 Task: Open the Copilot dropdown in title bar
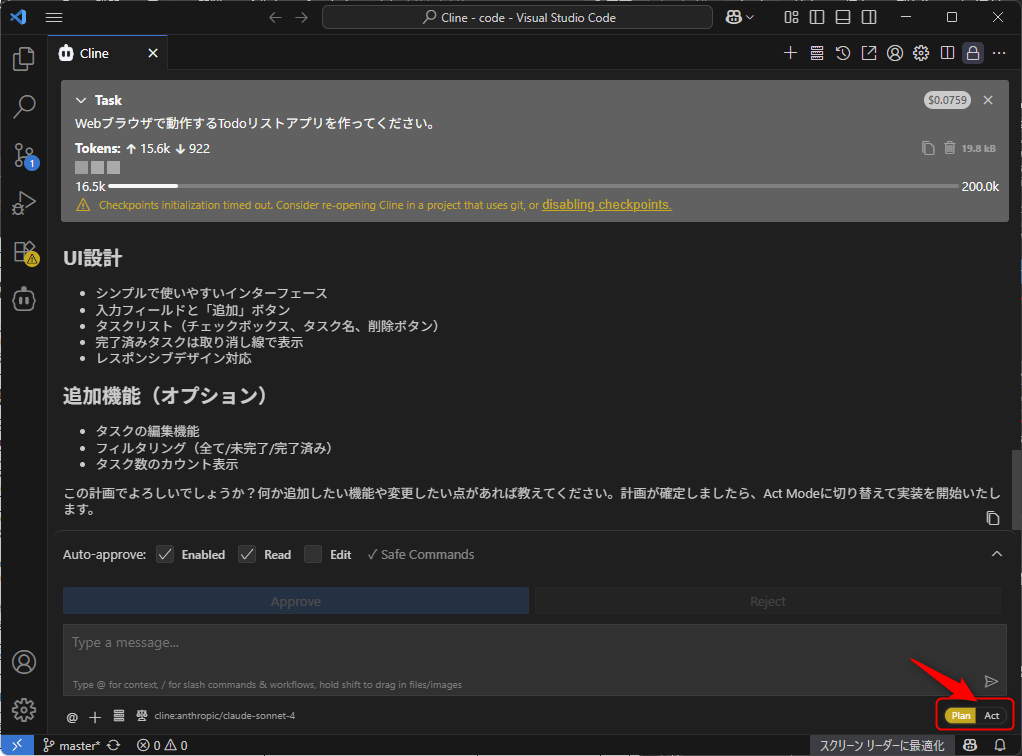[x=740, y=17]
